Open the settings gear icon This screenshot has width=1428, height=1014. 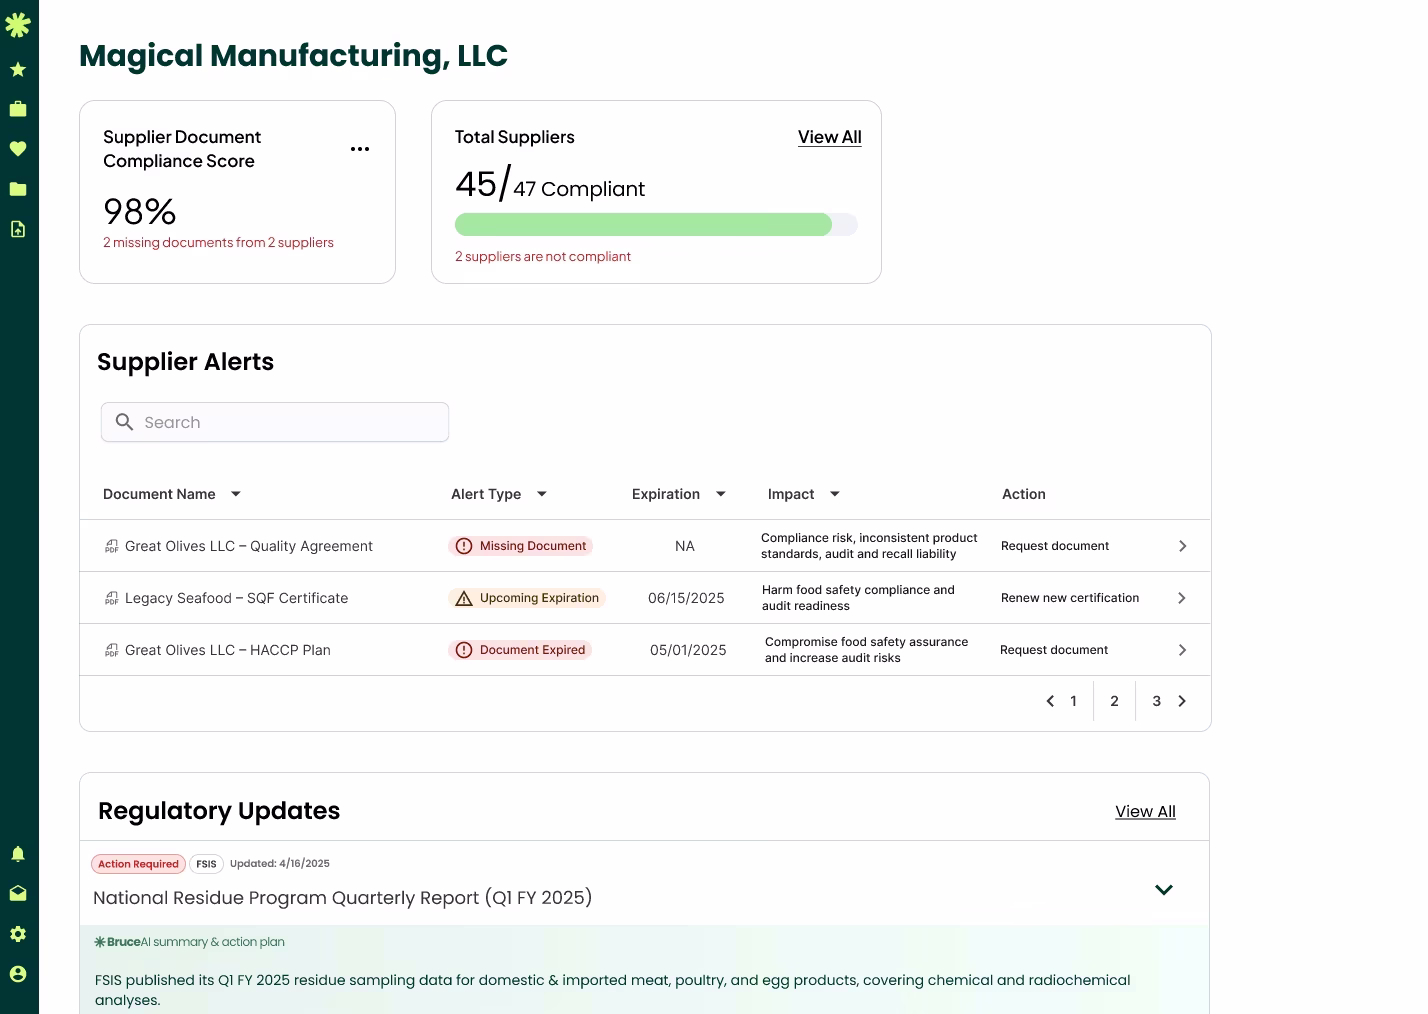(18, 934)
